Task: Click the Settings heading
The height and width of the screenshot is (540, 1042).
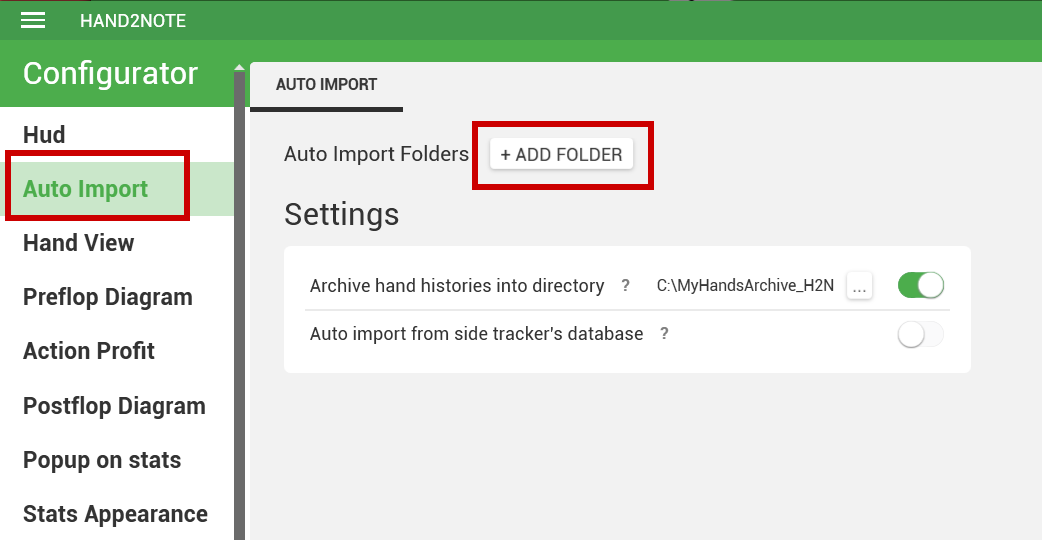Action: pyautogui.click(x=342, y=215)
